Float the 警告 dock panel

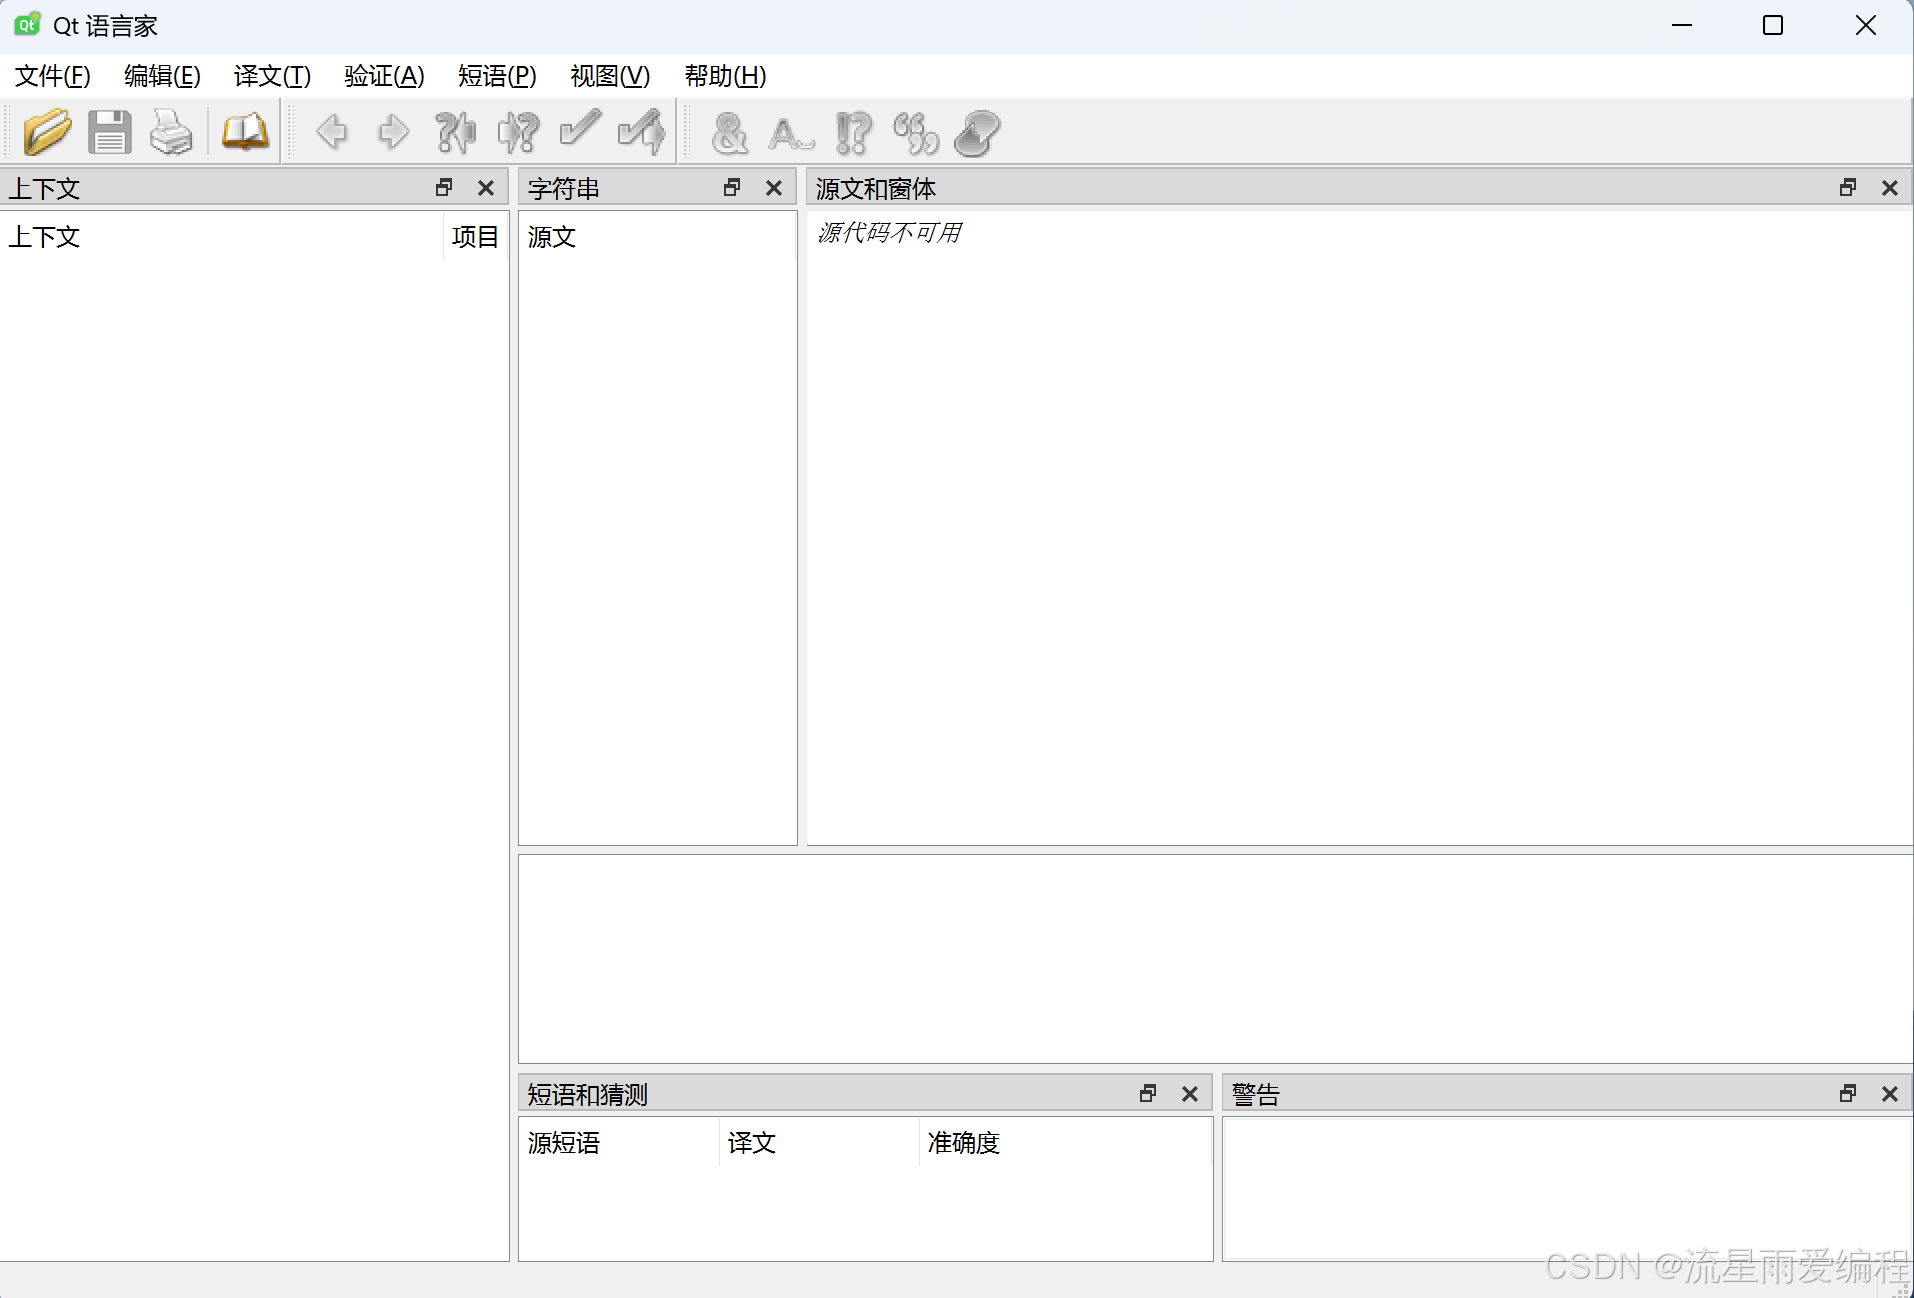click(x=1848, y=1093)
